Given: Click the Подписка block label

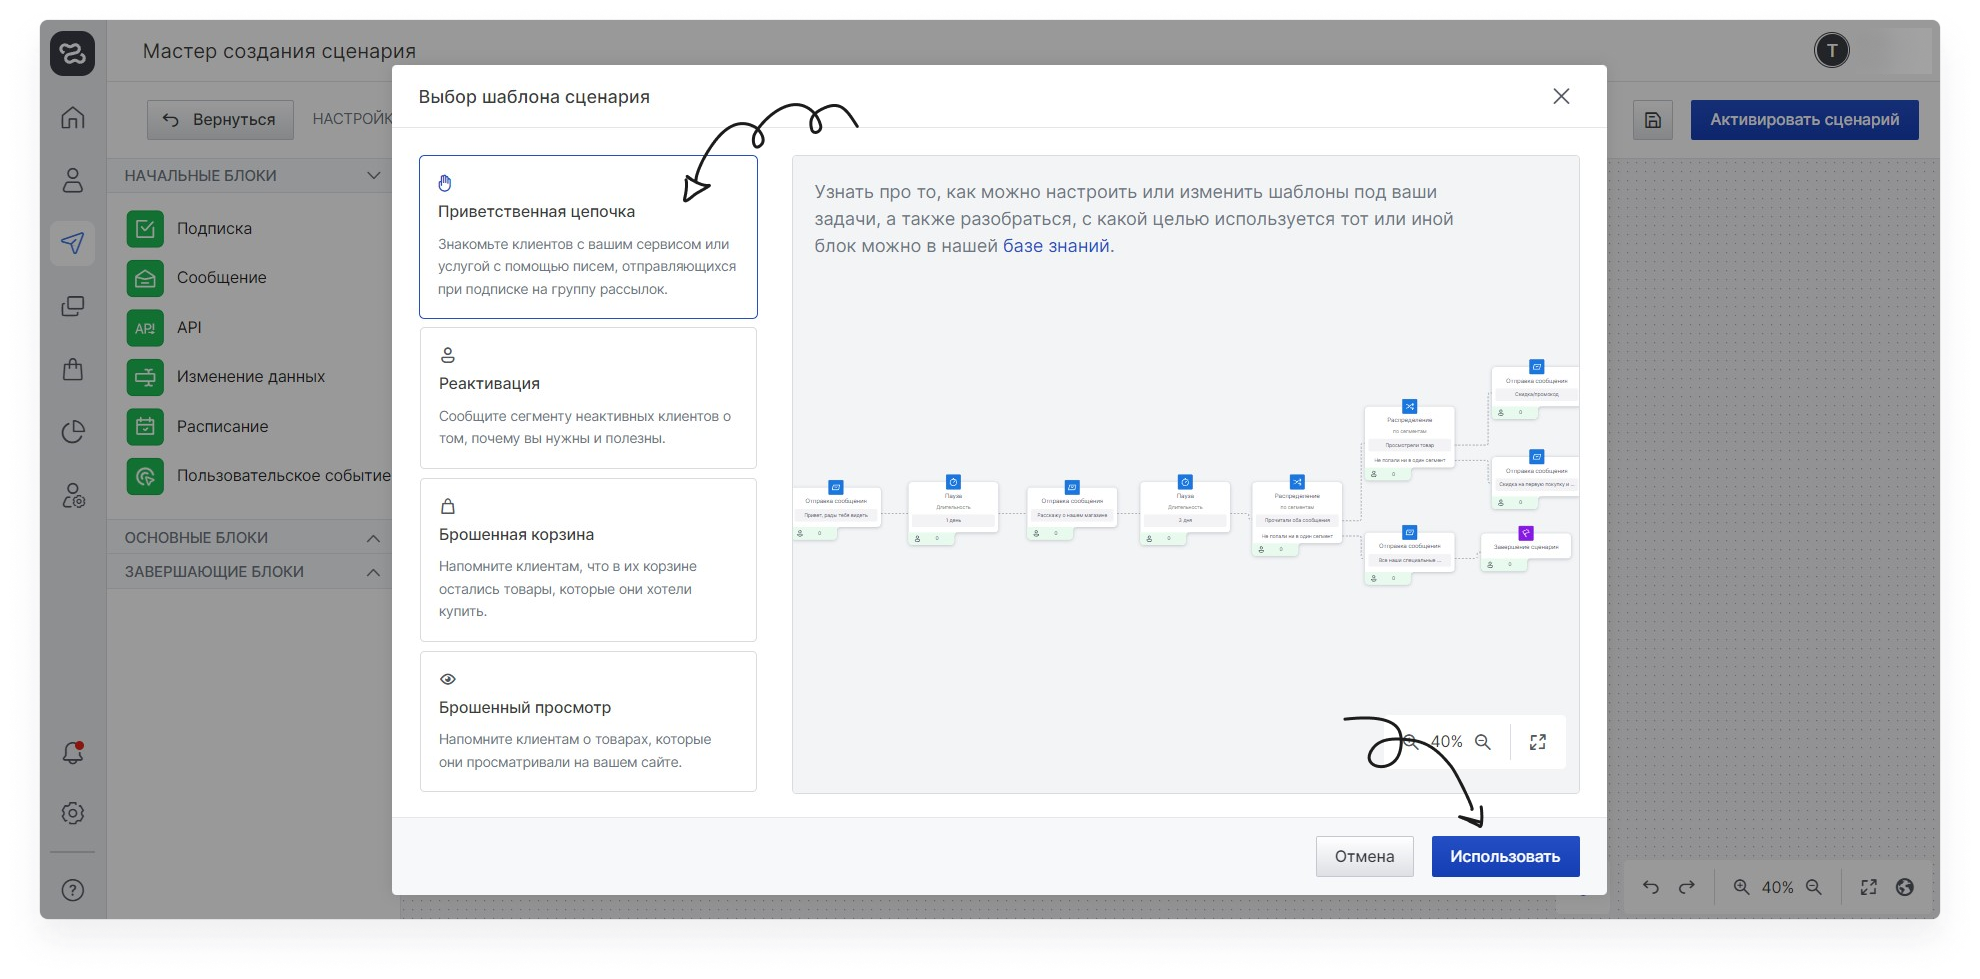Looking at the screenshot, I should coord(214,228).
